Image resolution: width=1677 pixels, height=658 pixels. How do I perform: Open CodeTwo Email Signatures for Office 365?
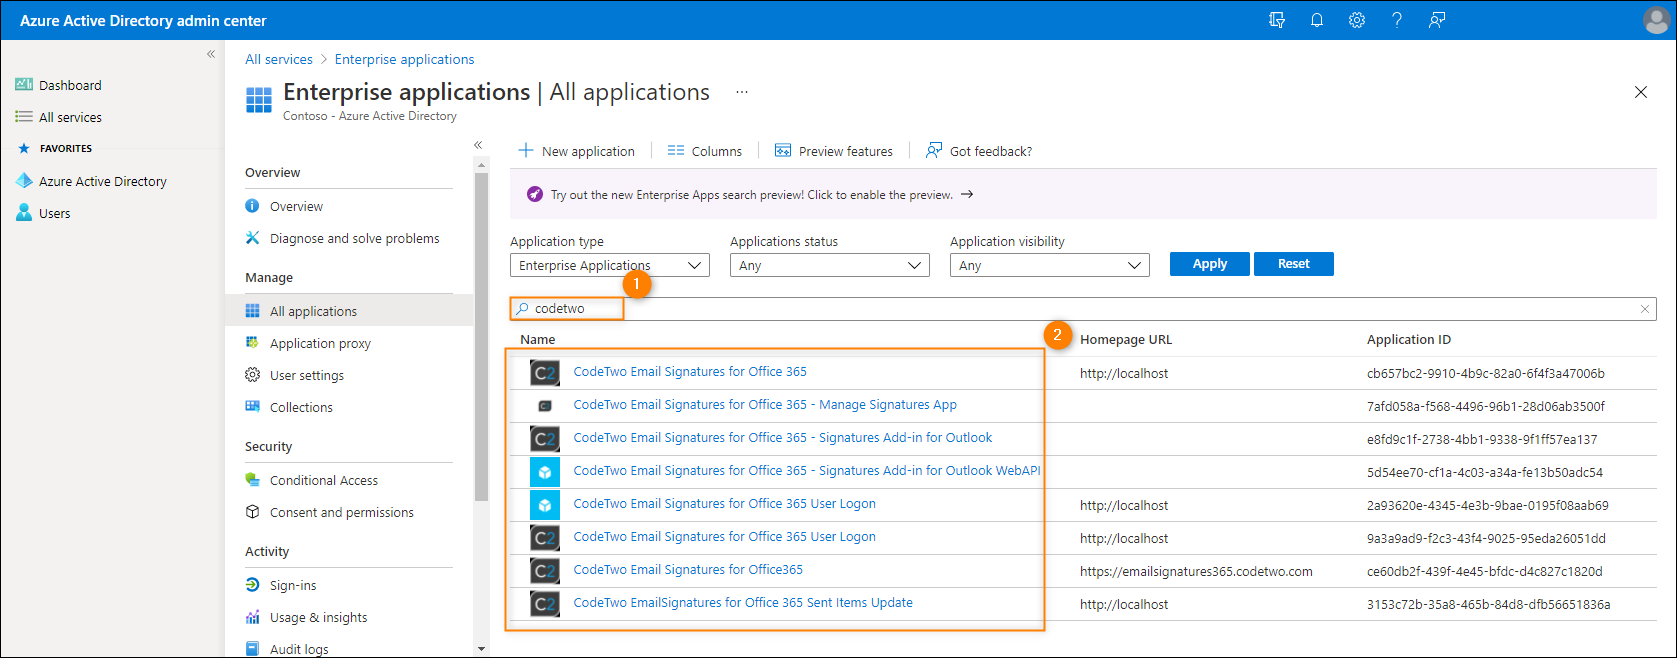(x=690, y=371)
